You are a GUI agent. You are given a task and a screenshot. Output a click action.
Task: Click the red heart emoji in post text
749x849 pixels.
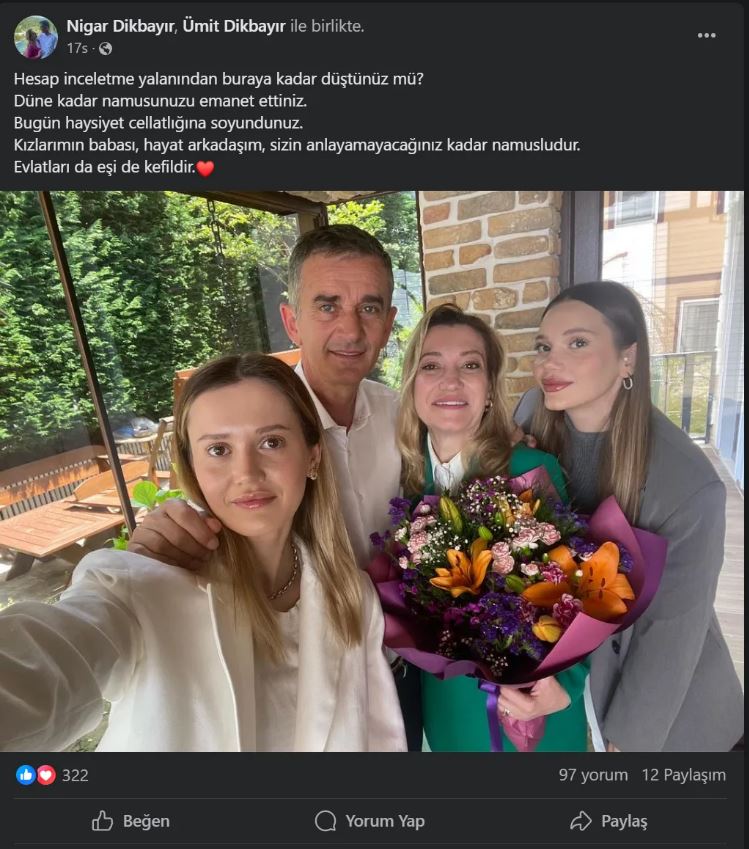click(205, 168)
